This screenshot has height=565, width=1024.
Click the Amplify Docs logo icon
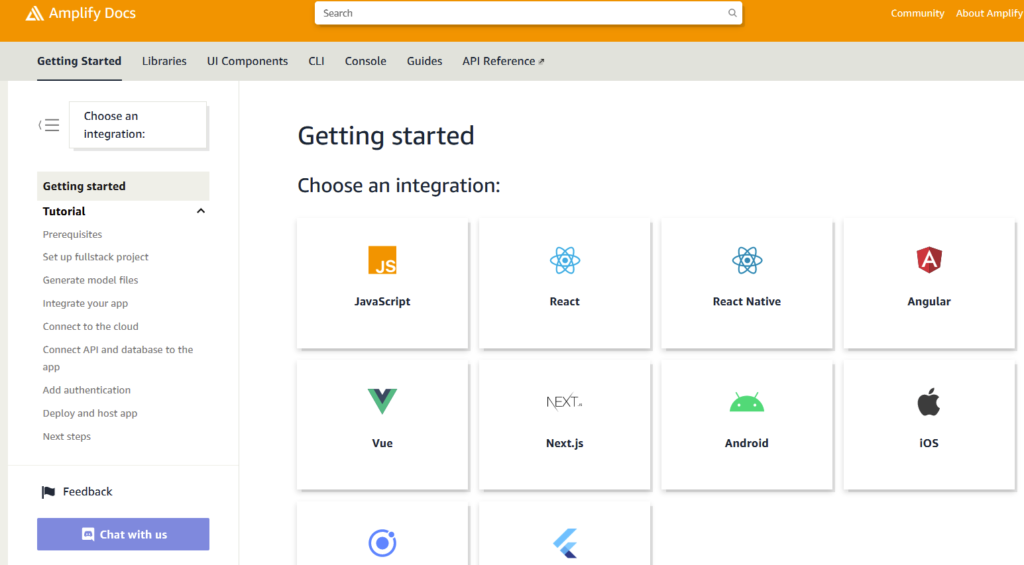pos(34,13)
